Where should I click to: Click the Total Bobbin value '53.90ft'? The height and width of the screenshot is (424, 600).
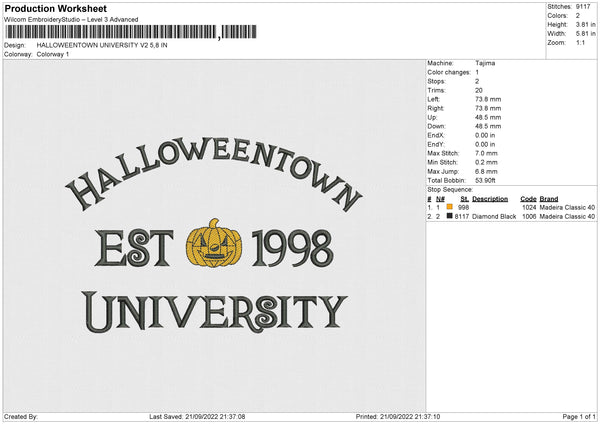click(x=485, y=180)
